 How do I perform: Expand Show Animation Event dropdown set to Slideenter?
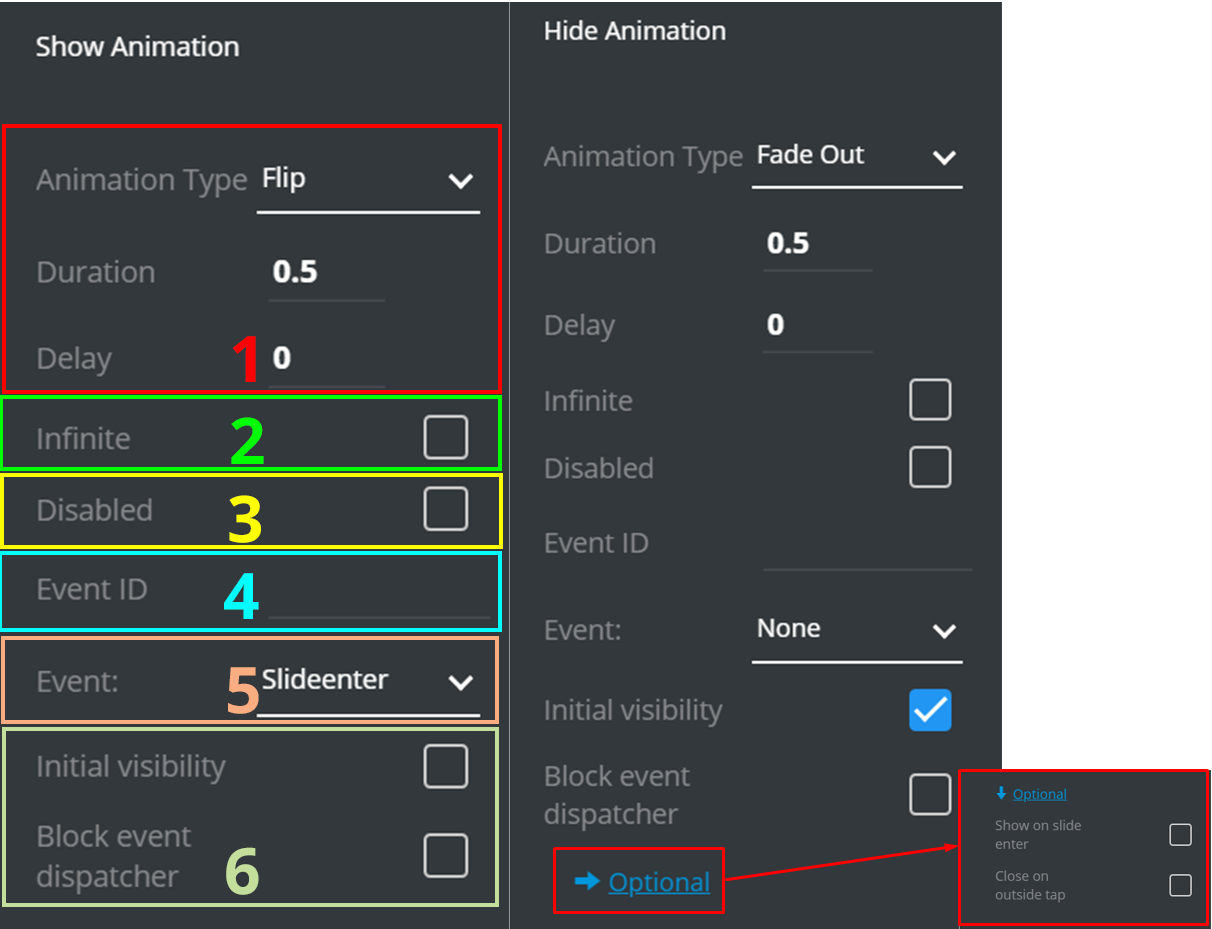(367, 681)
